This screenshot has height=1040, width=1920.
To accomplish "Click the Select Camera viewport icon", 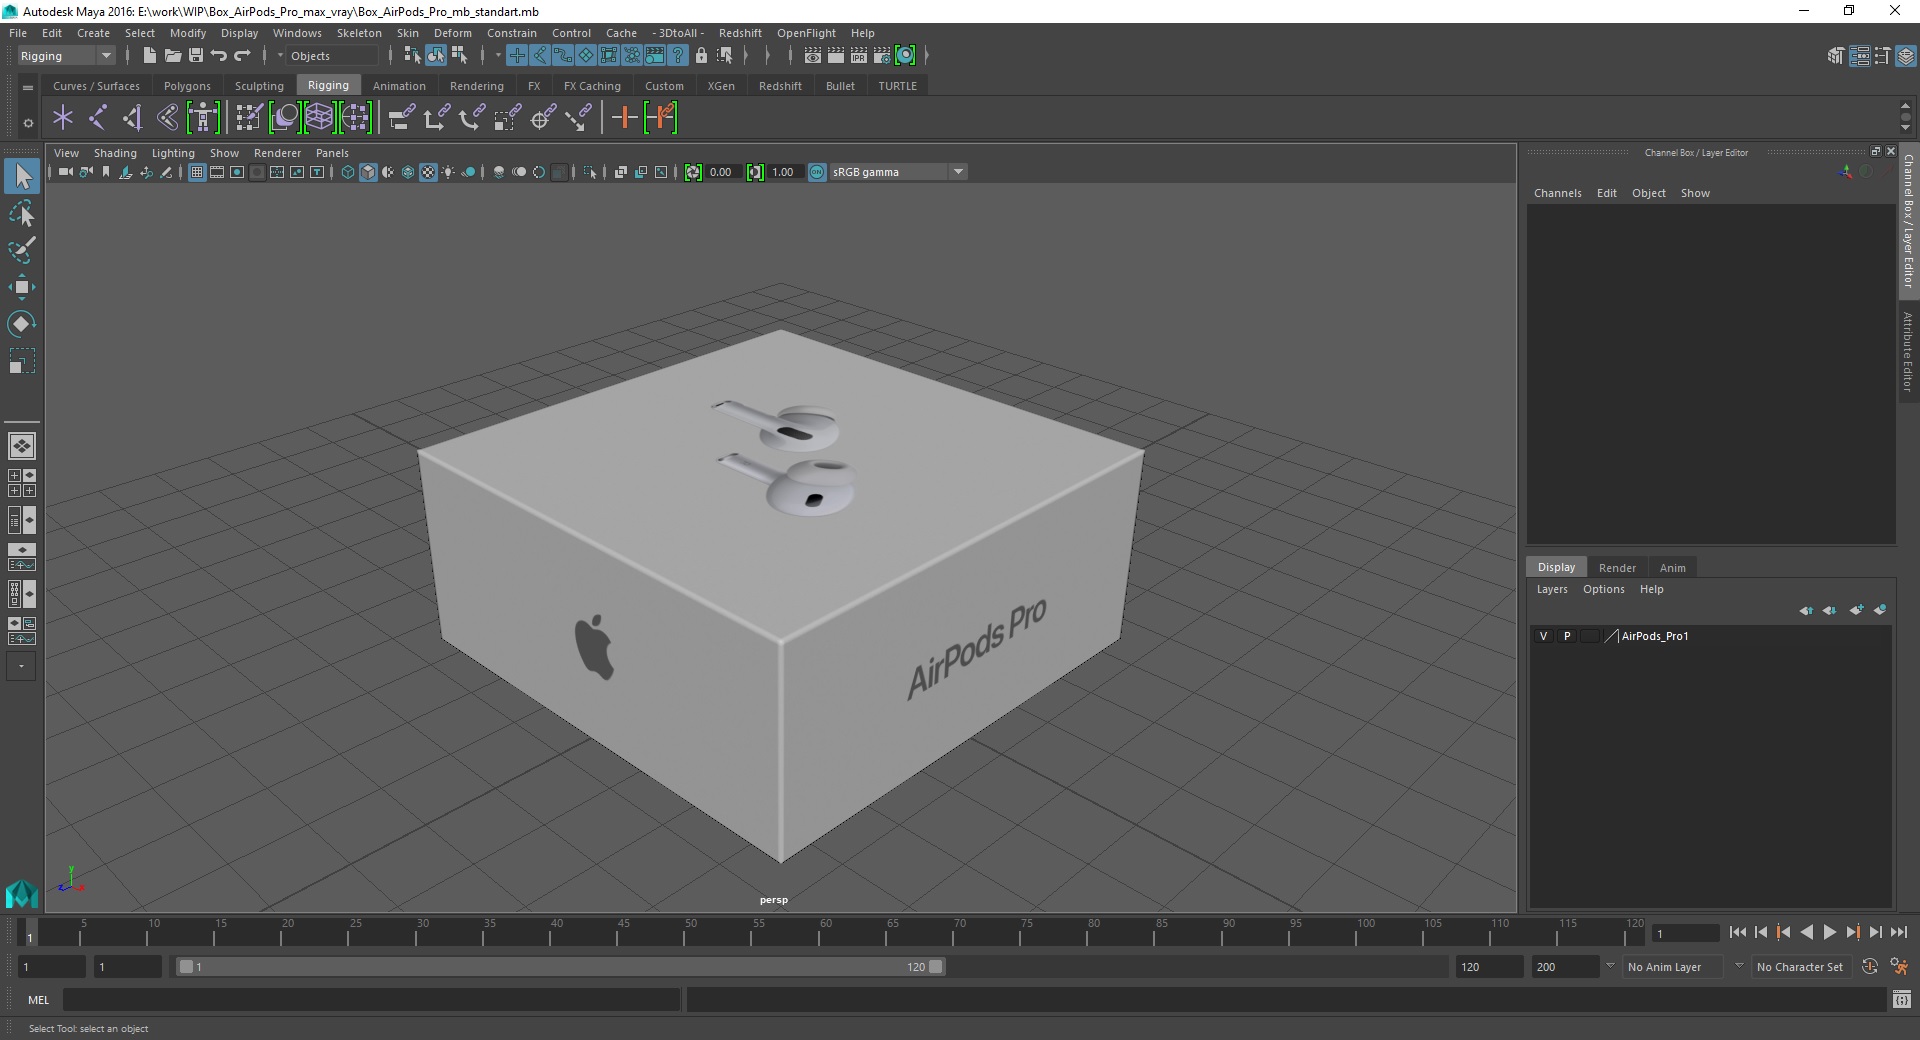I will 65,172.
